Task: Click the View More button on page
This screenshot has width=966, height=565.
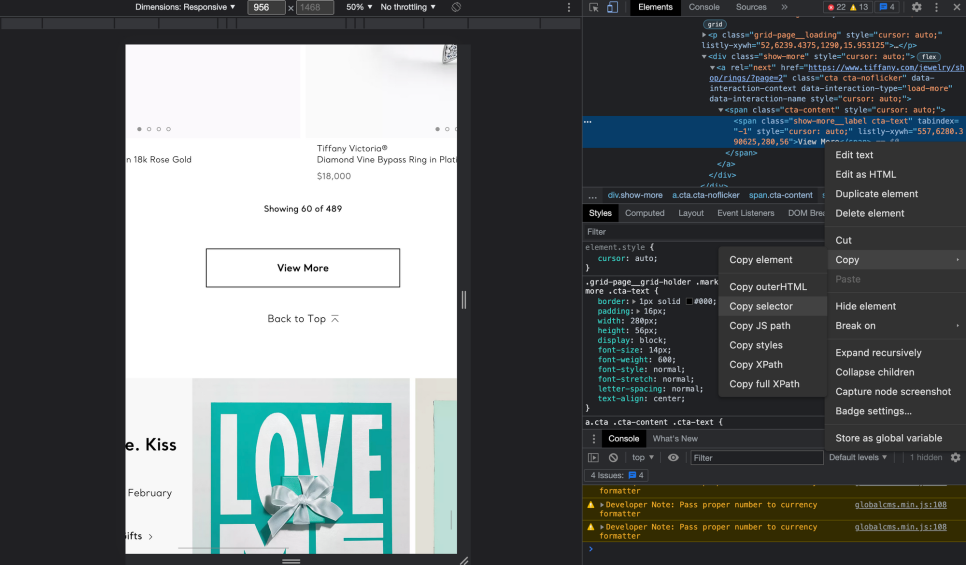Action: (x=302, y=268)
